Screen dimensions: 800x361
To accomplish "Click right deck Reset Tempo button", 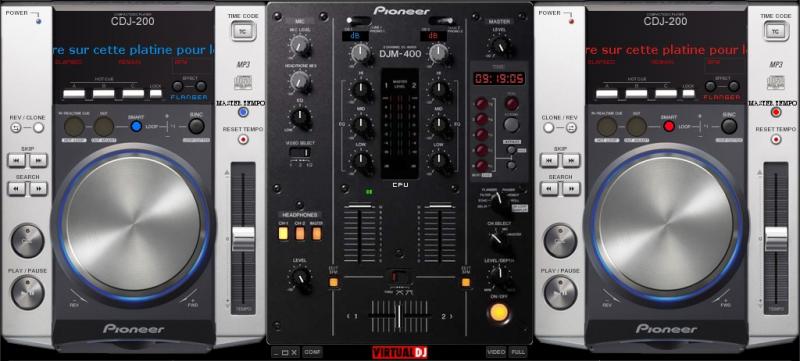I will click(776, 139).
